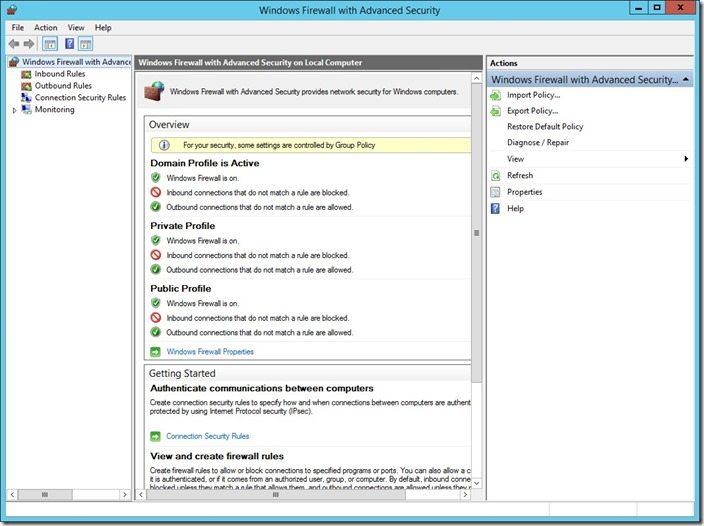Click the center pane scroll up arrow
The width and height of the screenshot is (704, 526).
[x=476, y=79]
